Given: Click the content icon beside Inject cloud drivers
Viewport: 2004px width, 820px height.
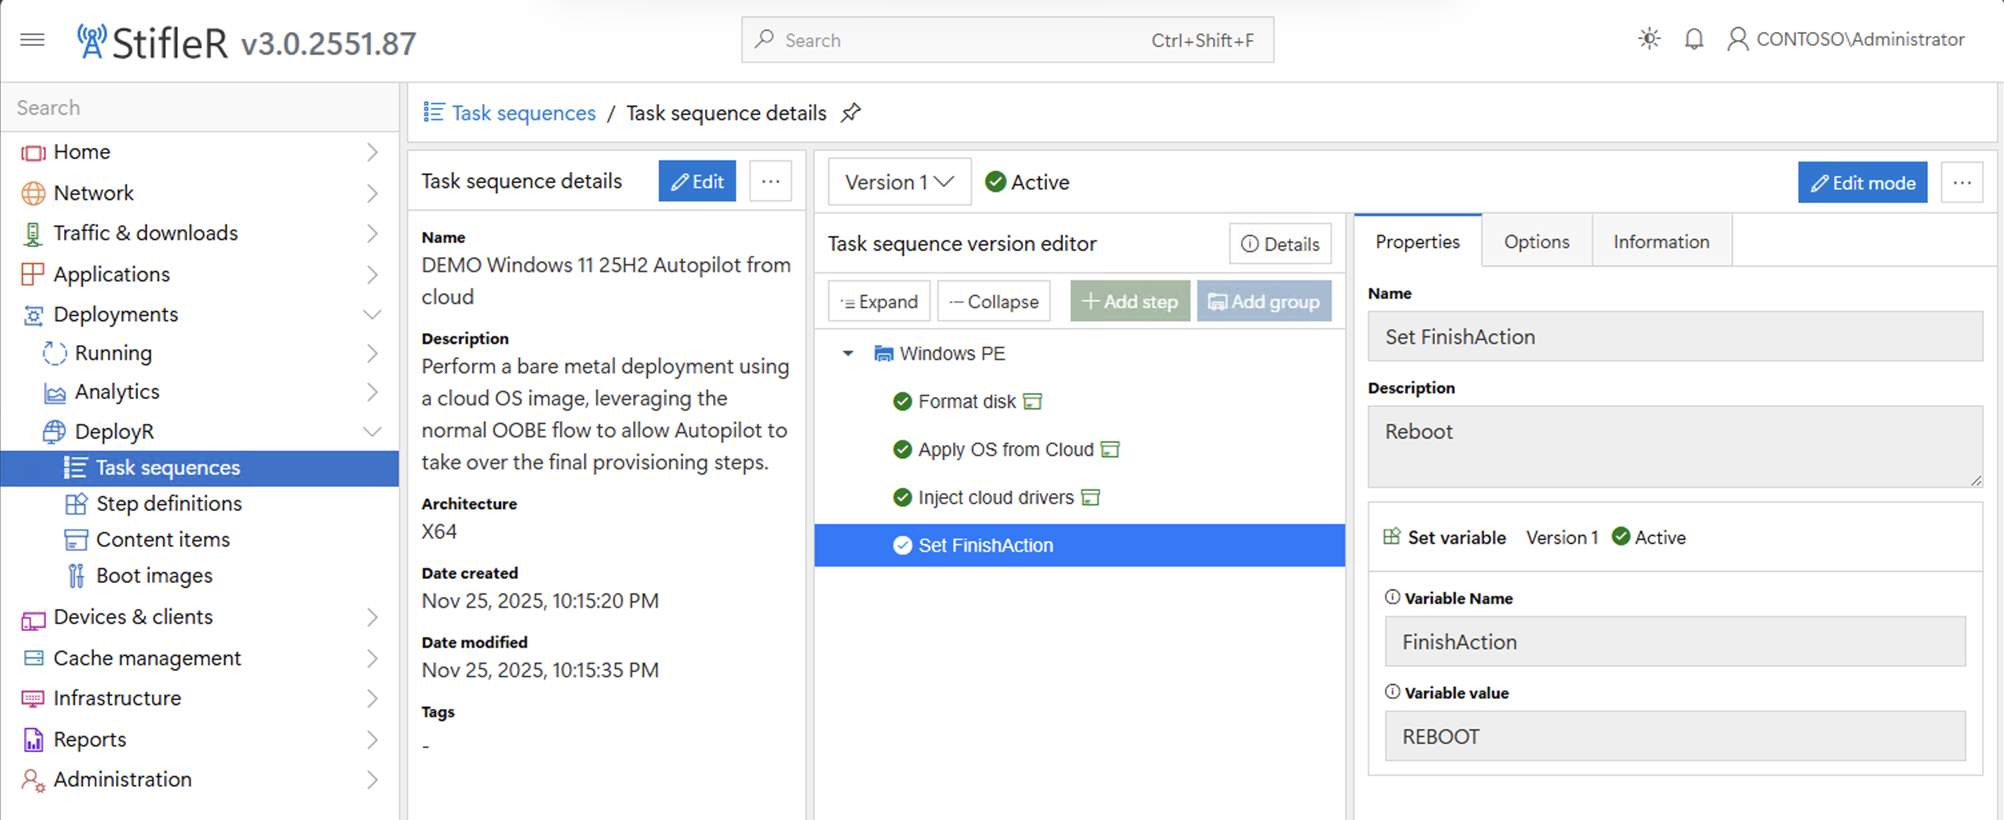Looking at the screenshot, I should 1091,497.
